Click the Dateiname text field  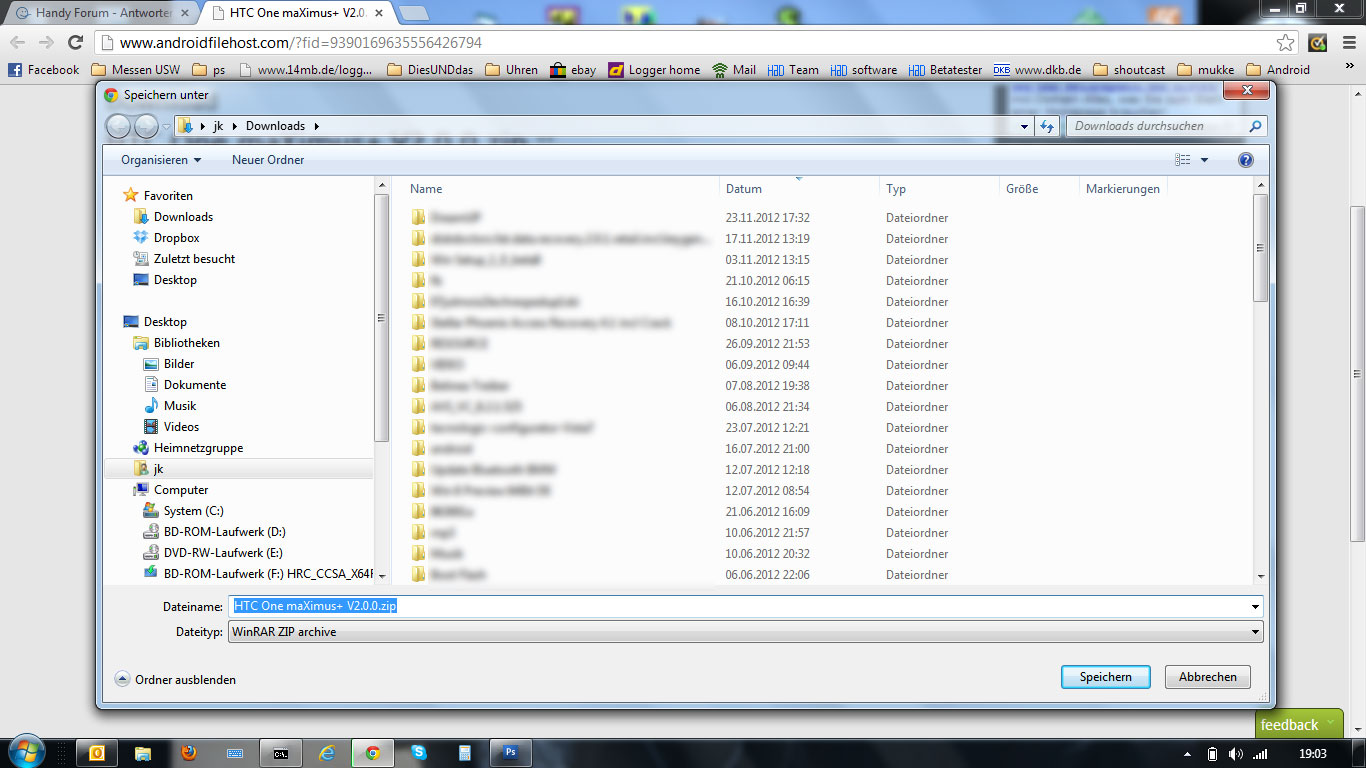click(x=737, y=606)
